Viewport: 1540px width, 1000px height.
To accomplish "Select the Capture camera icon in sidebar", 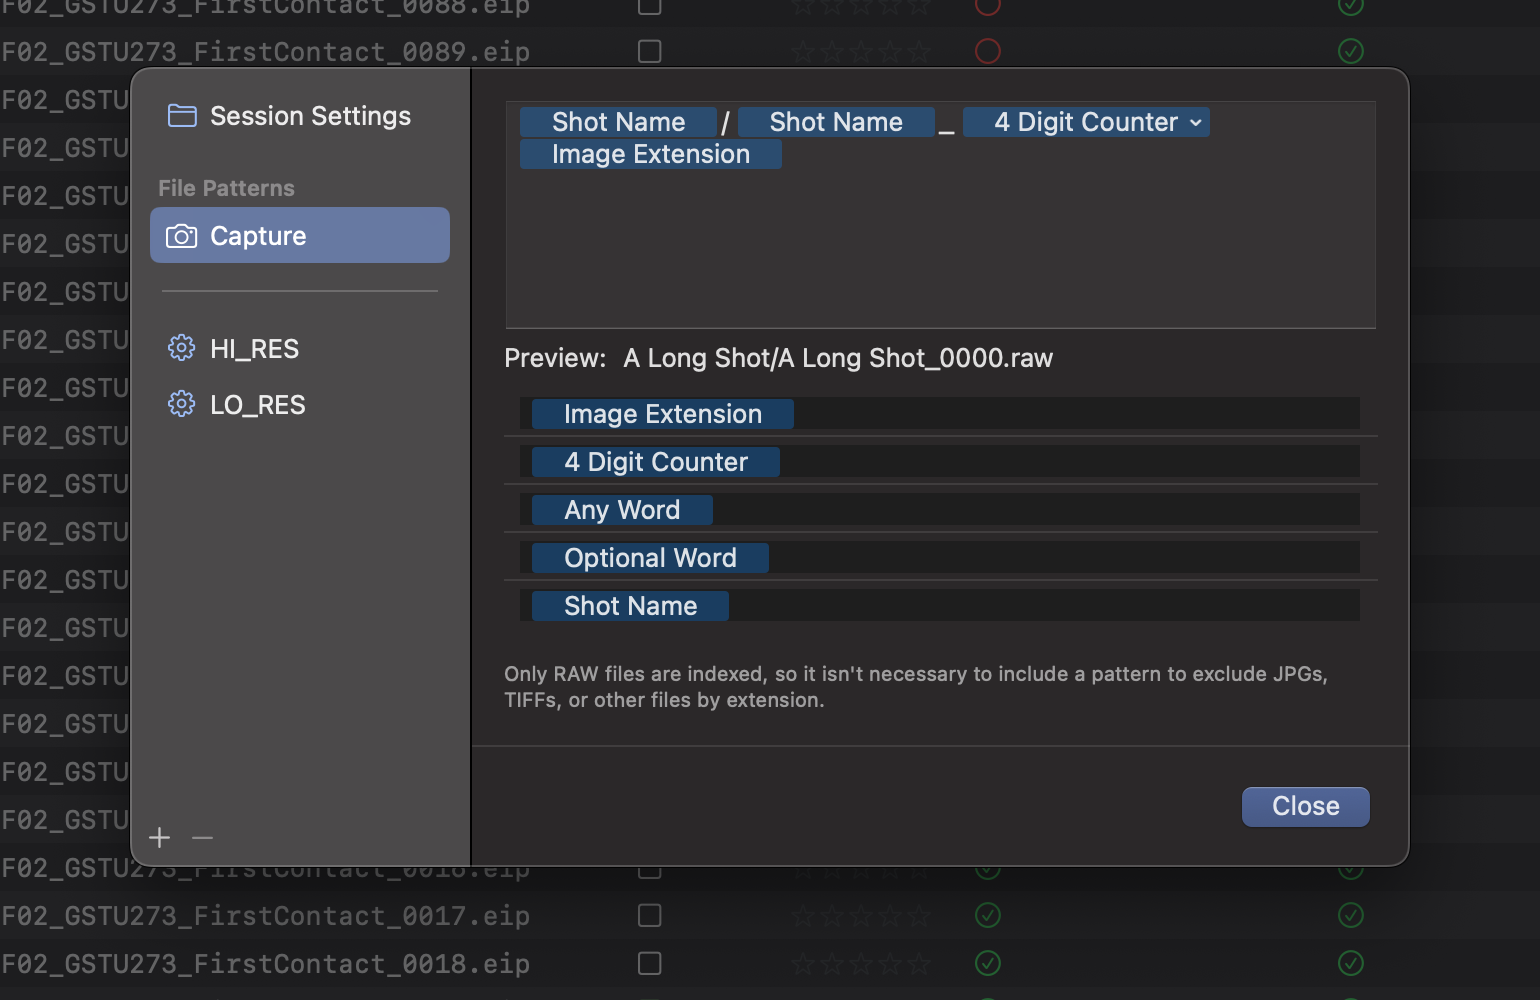I will click(x=181, y=236).
